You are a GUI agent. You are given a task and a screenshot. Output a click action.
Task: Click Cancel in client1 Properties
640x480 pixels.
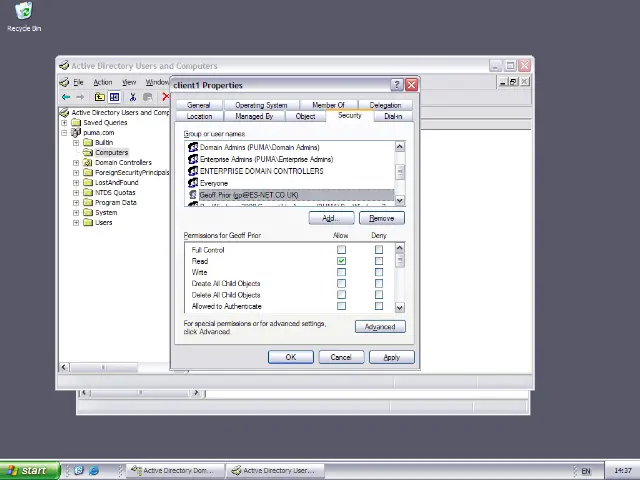coord(341,357)
